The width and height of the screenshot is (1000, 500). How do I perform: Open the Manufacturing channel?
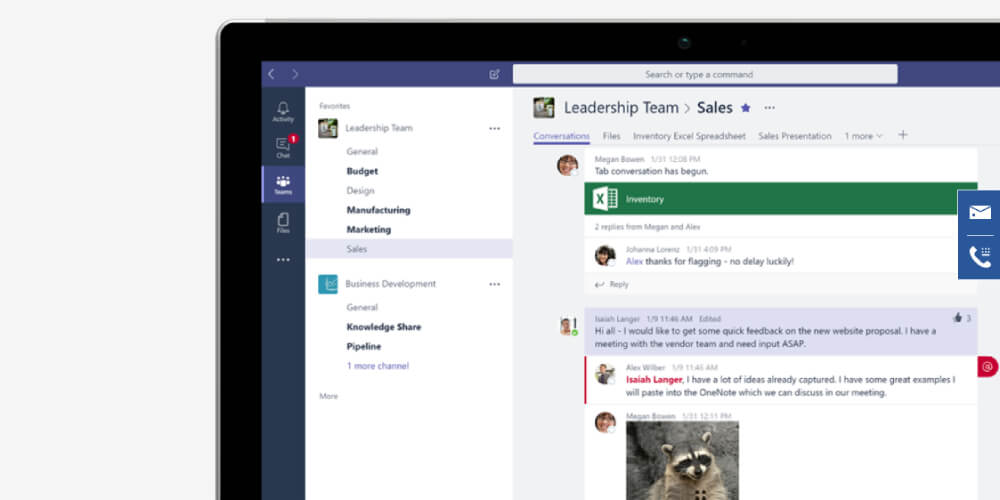pos(378,210)
